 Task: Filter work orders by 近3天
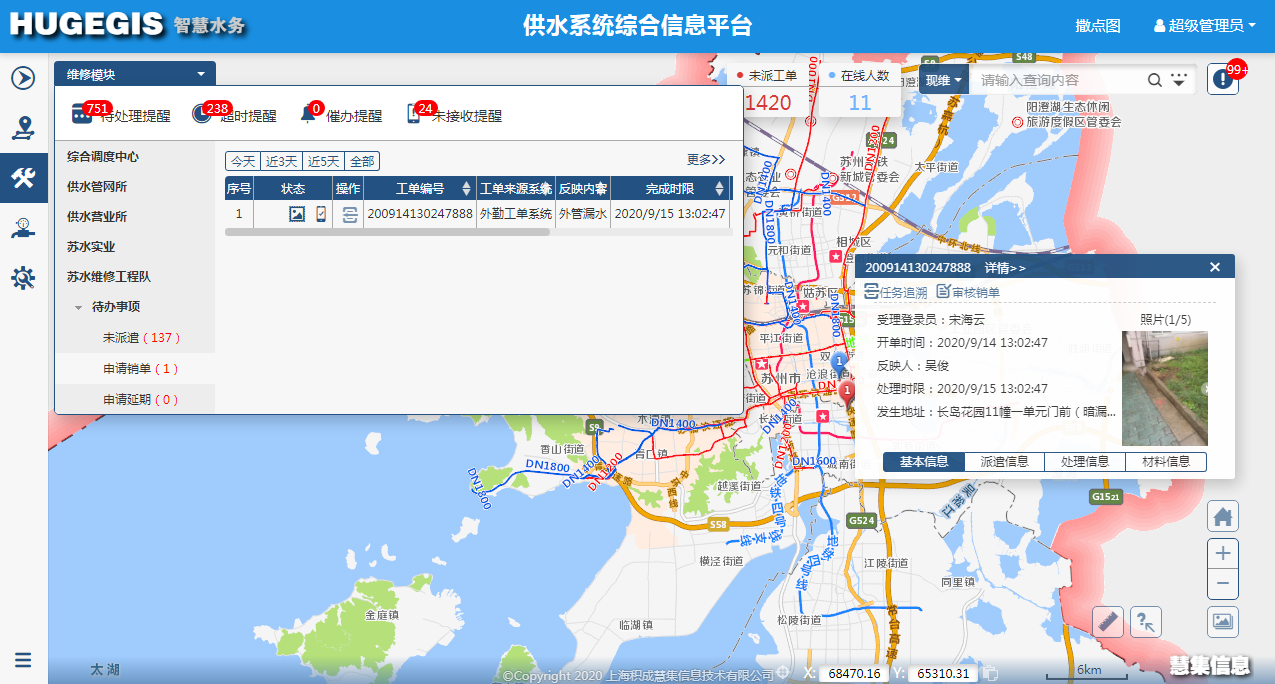tap(281, 161)
